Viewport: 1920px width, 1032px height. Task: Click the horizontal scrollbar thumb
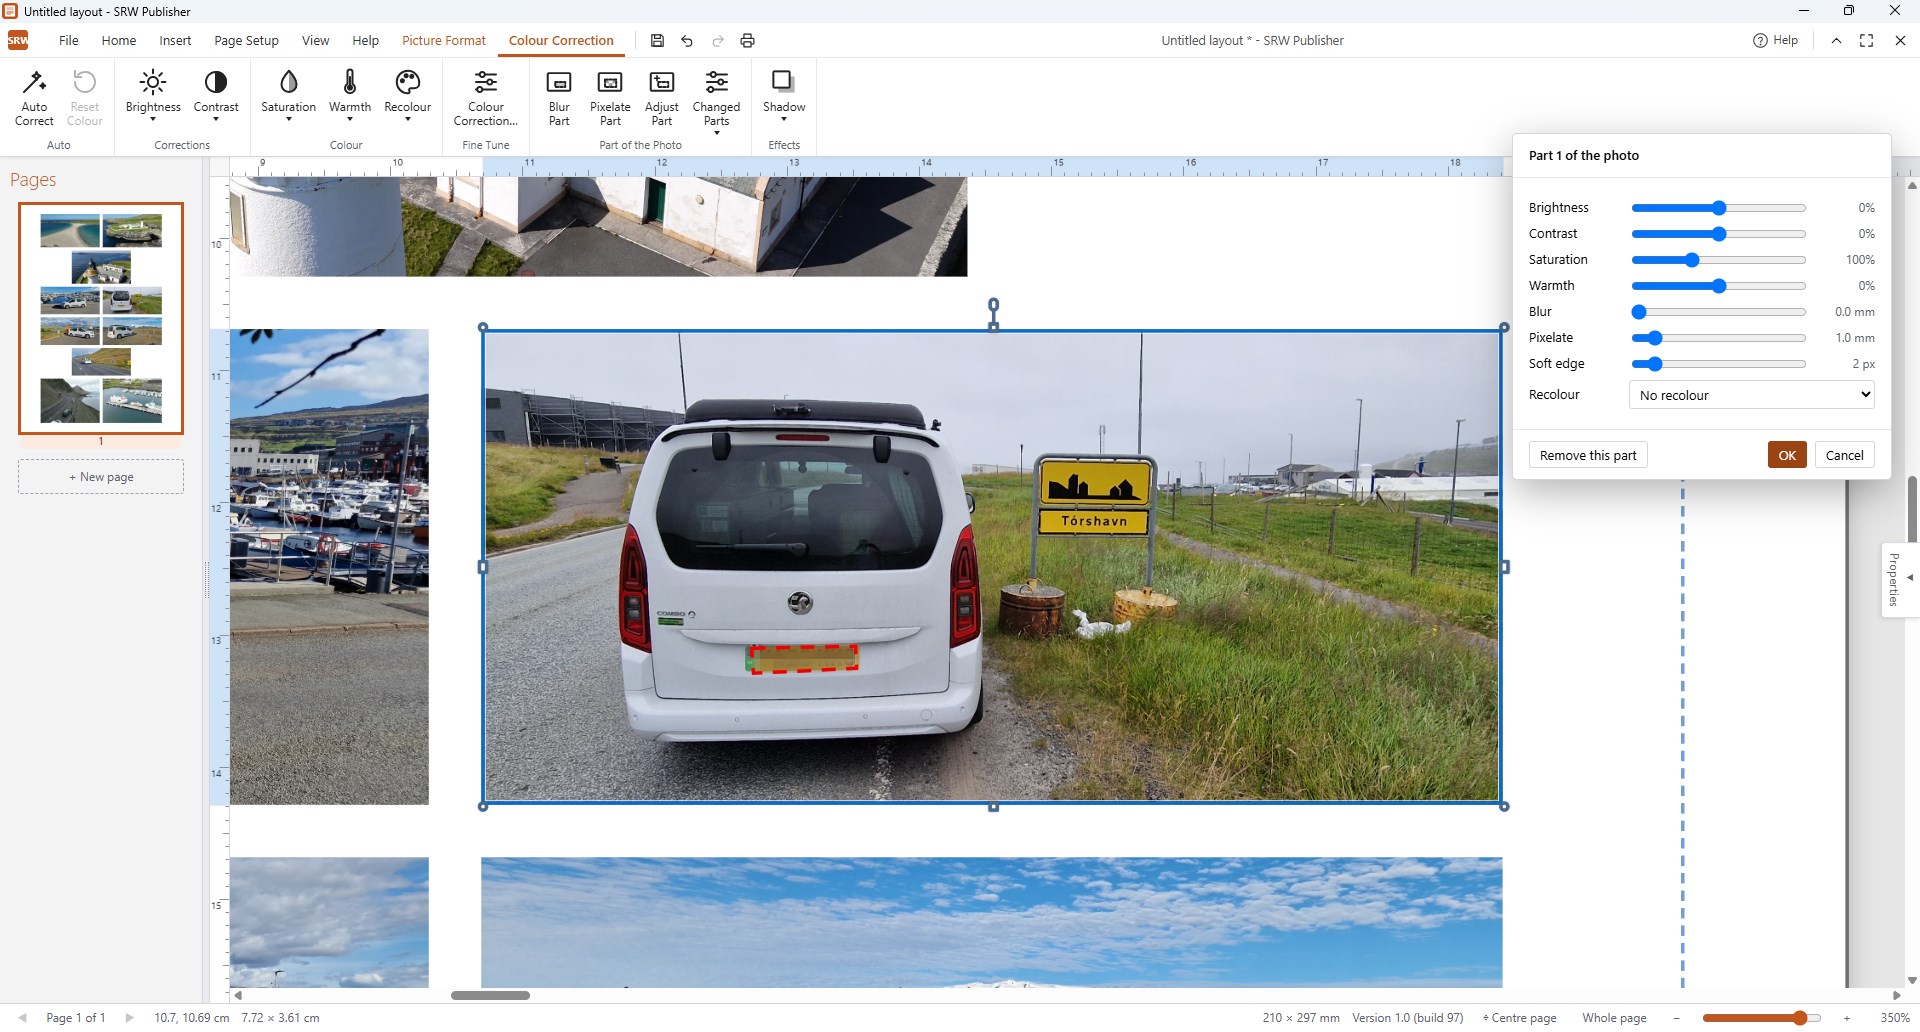point(490,995)
